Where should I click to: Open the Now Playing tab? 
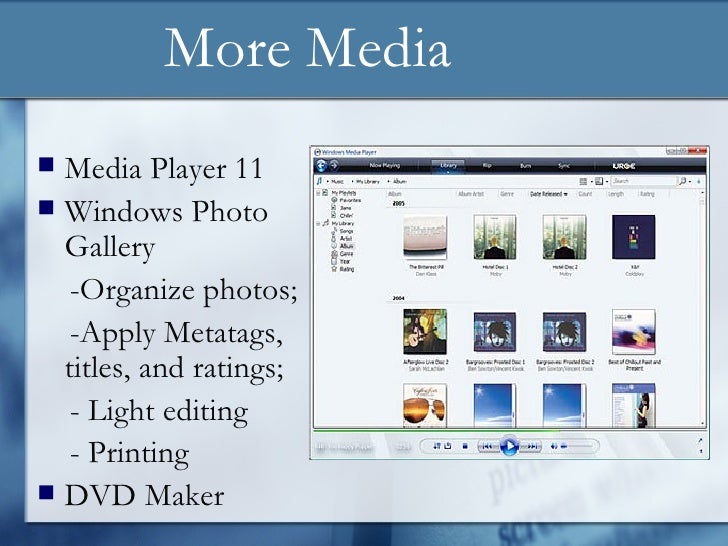click(x=384, y=165)
